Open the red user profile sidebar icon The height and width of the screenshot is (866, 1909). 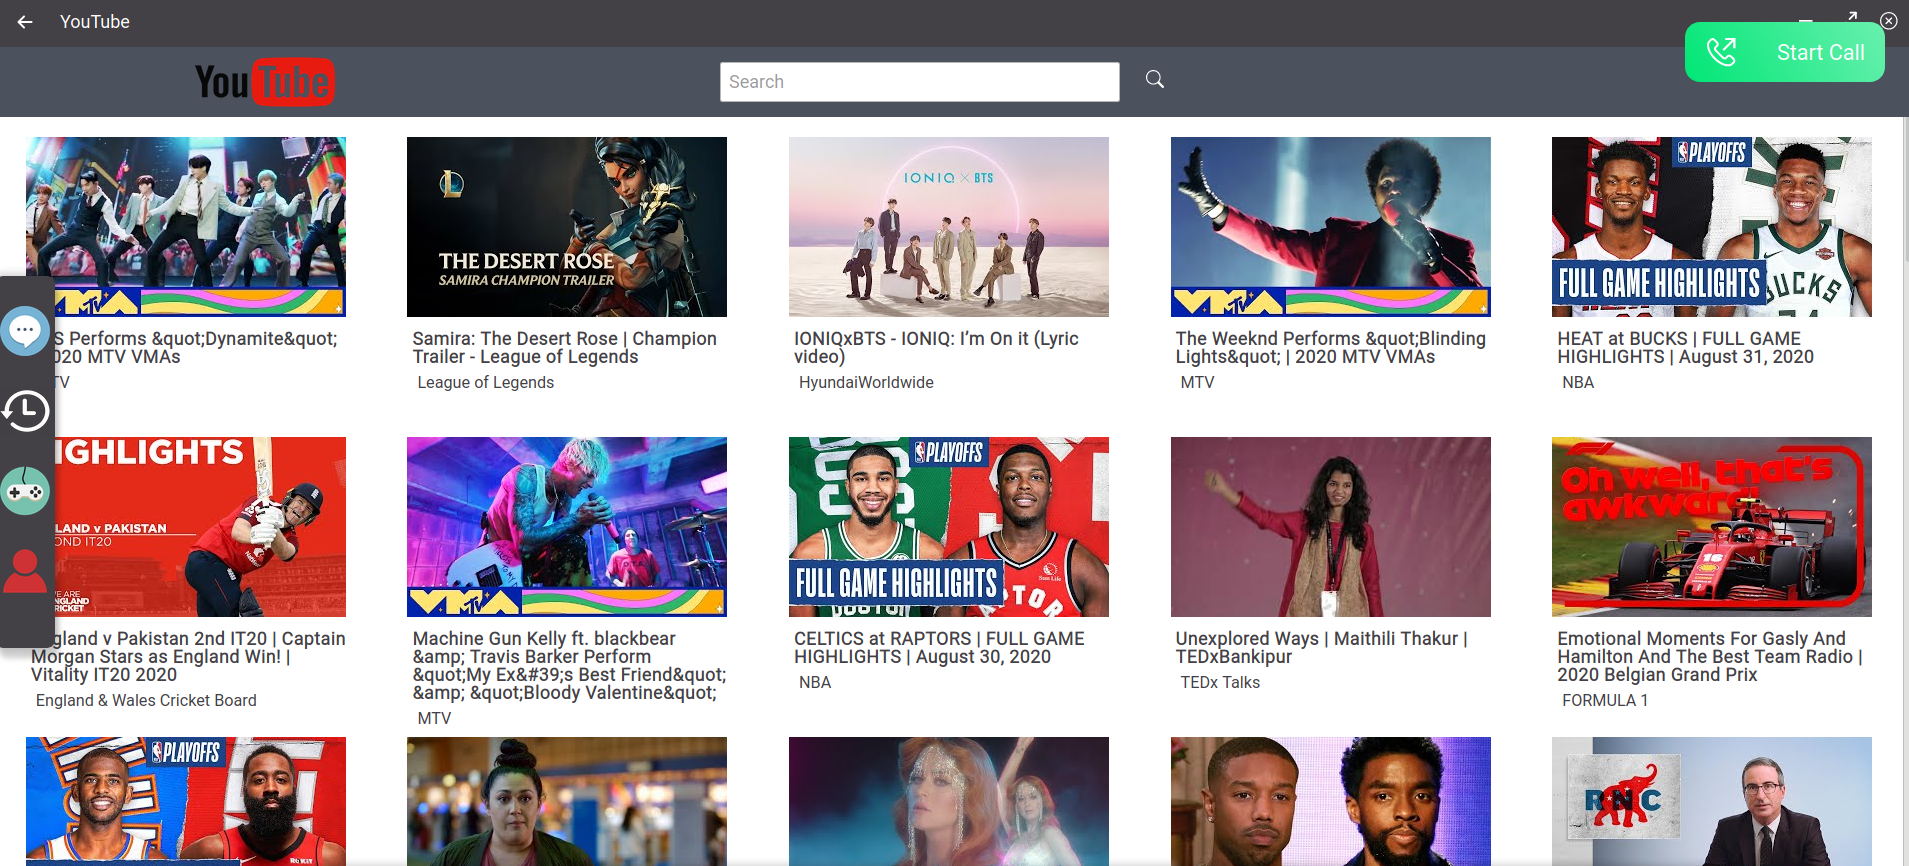click(x=25, y=571)
